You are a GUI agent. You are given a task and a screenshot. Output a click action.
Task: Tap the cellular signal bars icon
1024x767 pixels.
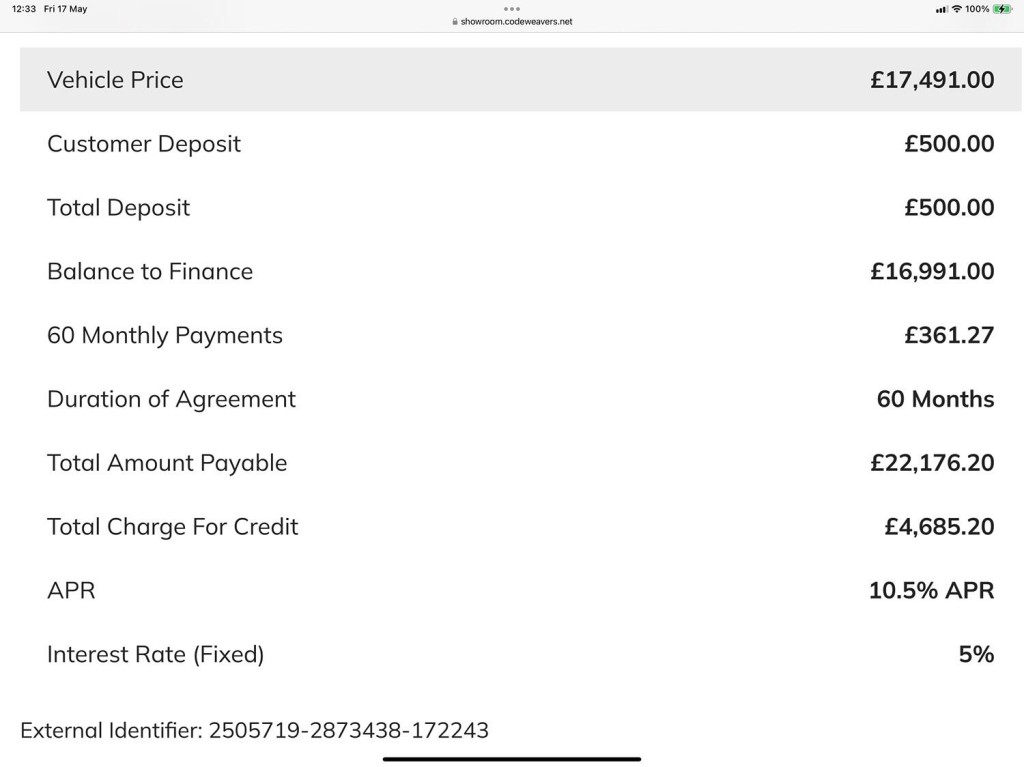pyautogui.click(x=941, y=9)
